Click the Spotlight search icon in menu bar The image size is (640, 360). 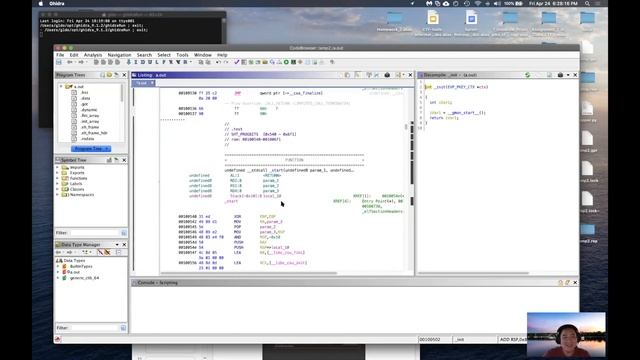pyautogui.click(x=587, y=3)
